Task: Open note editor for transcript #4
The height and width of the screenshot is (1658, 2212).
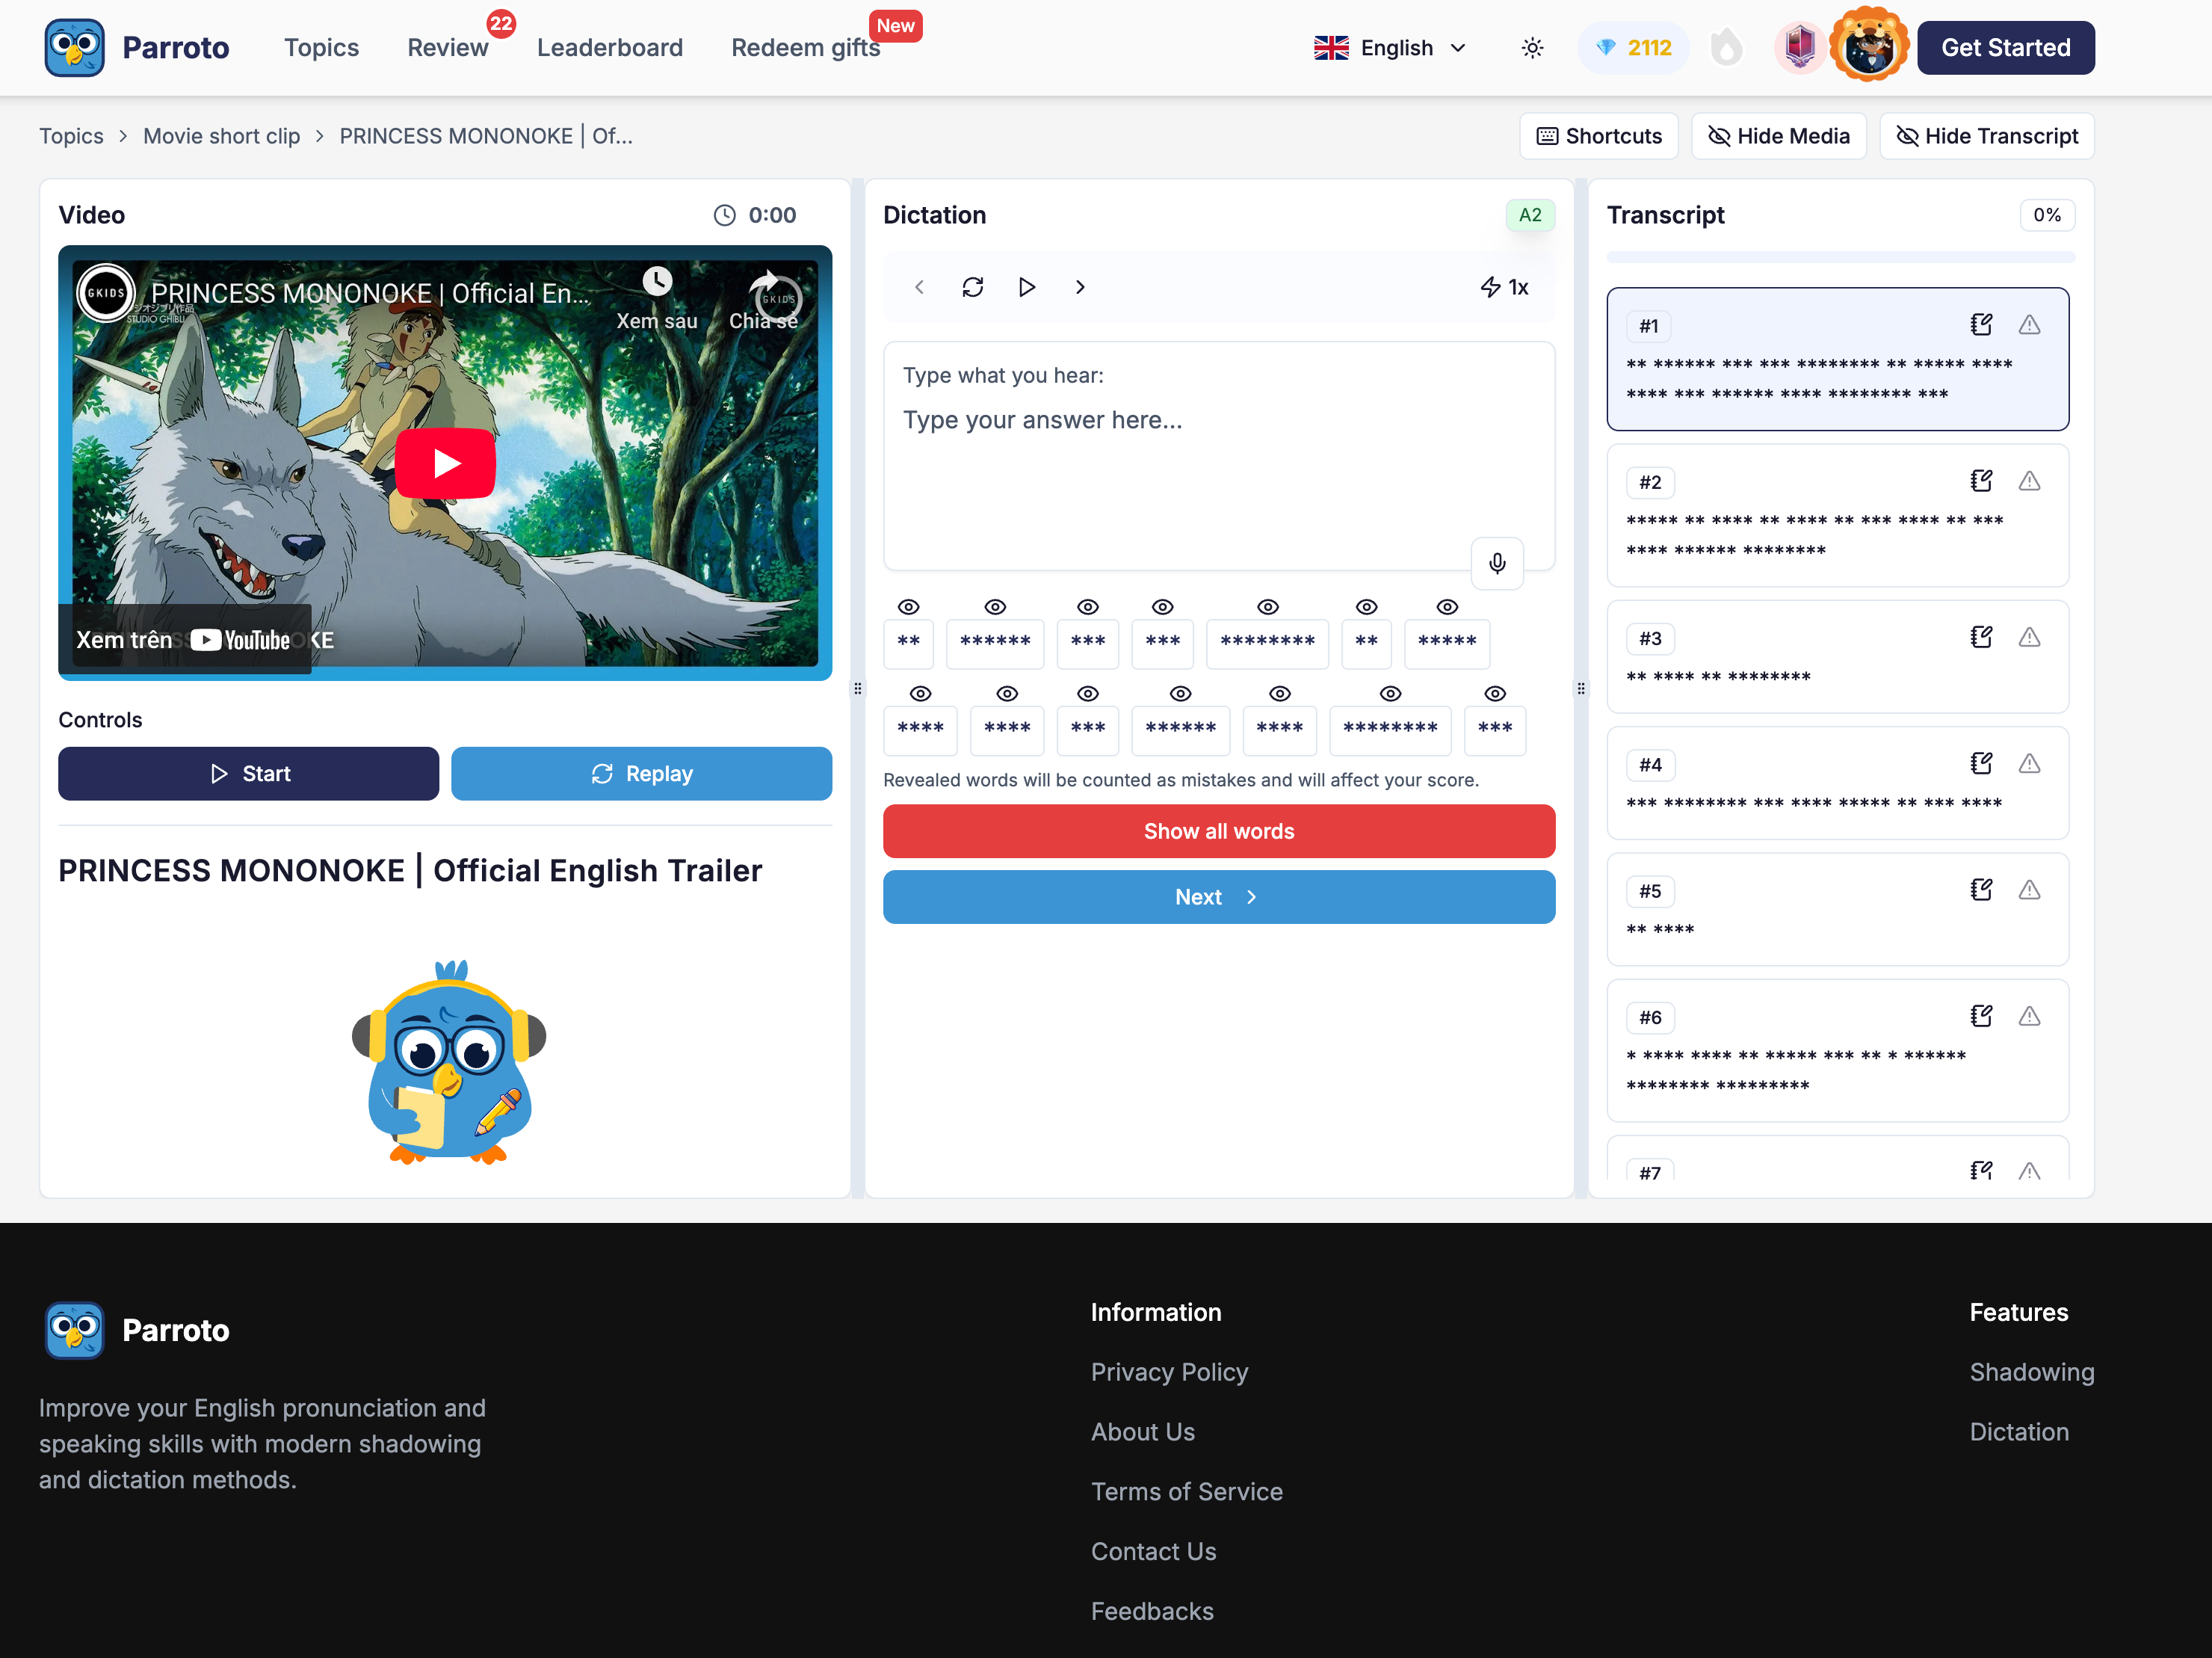Action: click(1981, 764)
